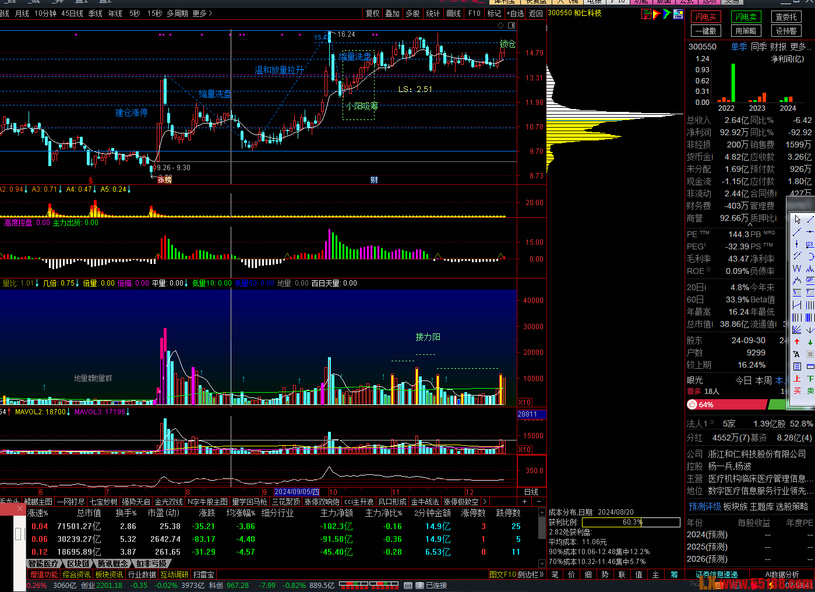Choose the text annotation tool in drawing palette
815x592 pixels.
click(x=797, y=354)
